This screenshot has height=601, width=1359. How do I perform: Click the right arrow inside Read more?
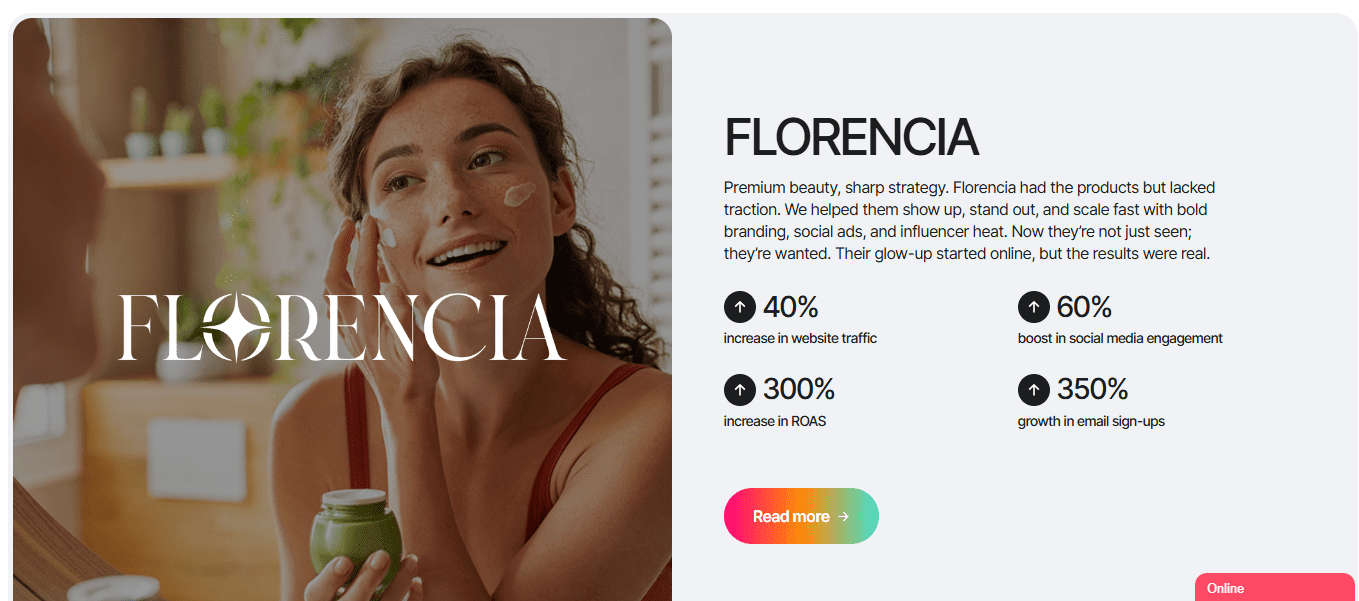point(844,517)
